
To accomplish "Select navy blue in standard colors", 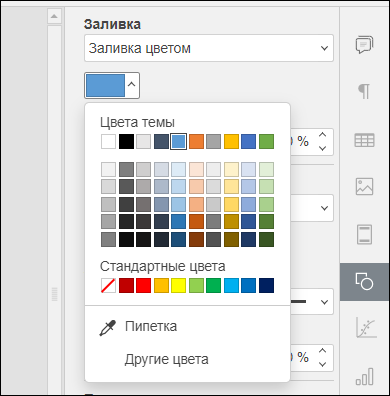I will point(266,286).
